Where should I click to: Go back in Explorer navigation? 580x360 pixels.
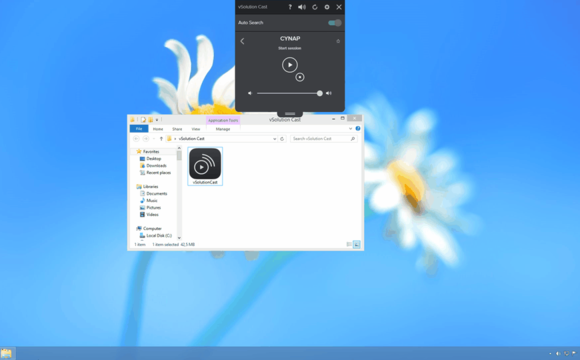pos(136,138)
